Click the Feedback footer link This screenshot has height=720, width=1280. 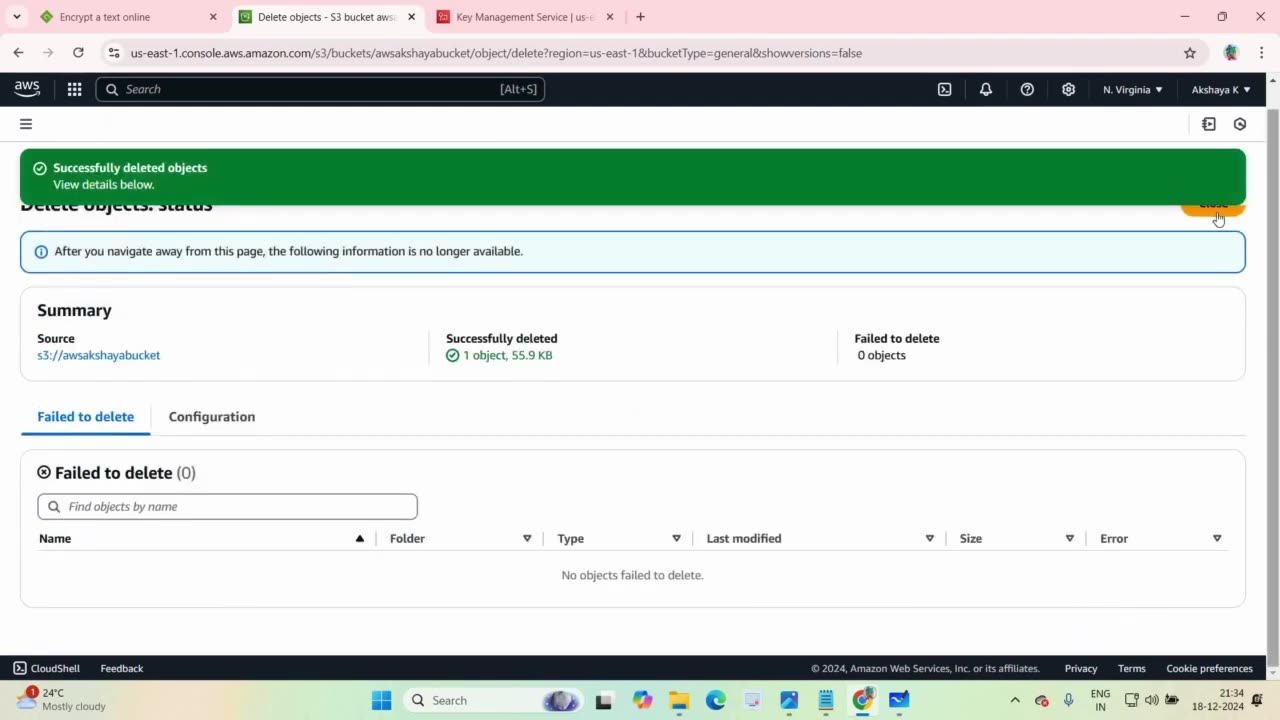coord(122,668)
